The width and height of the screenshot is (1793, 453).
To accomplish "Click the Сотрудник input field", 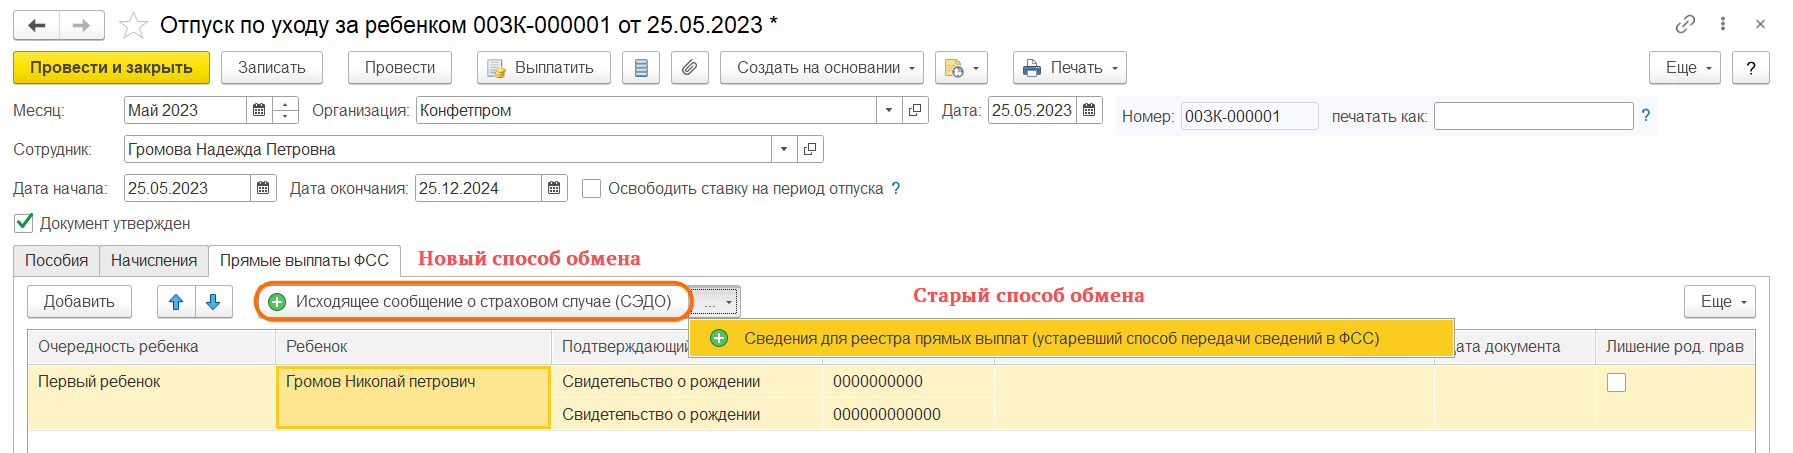I will [x=447, y=149].
